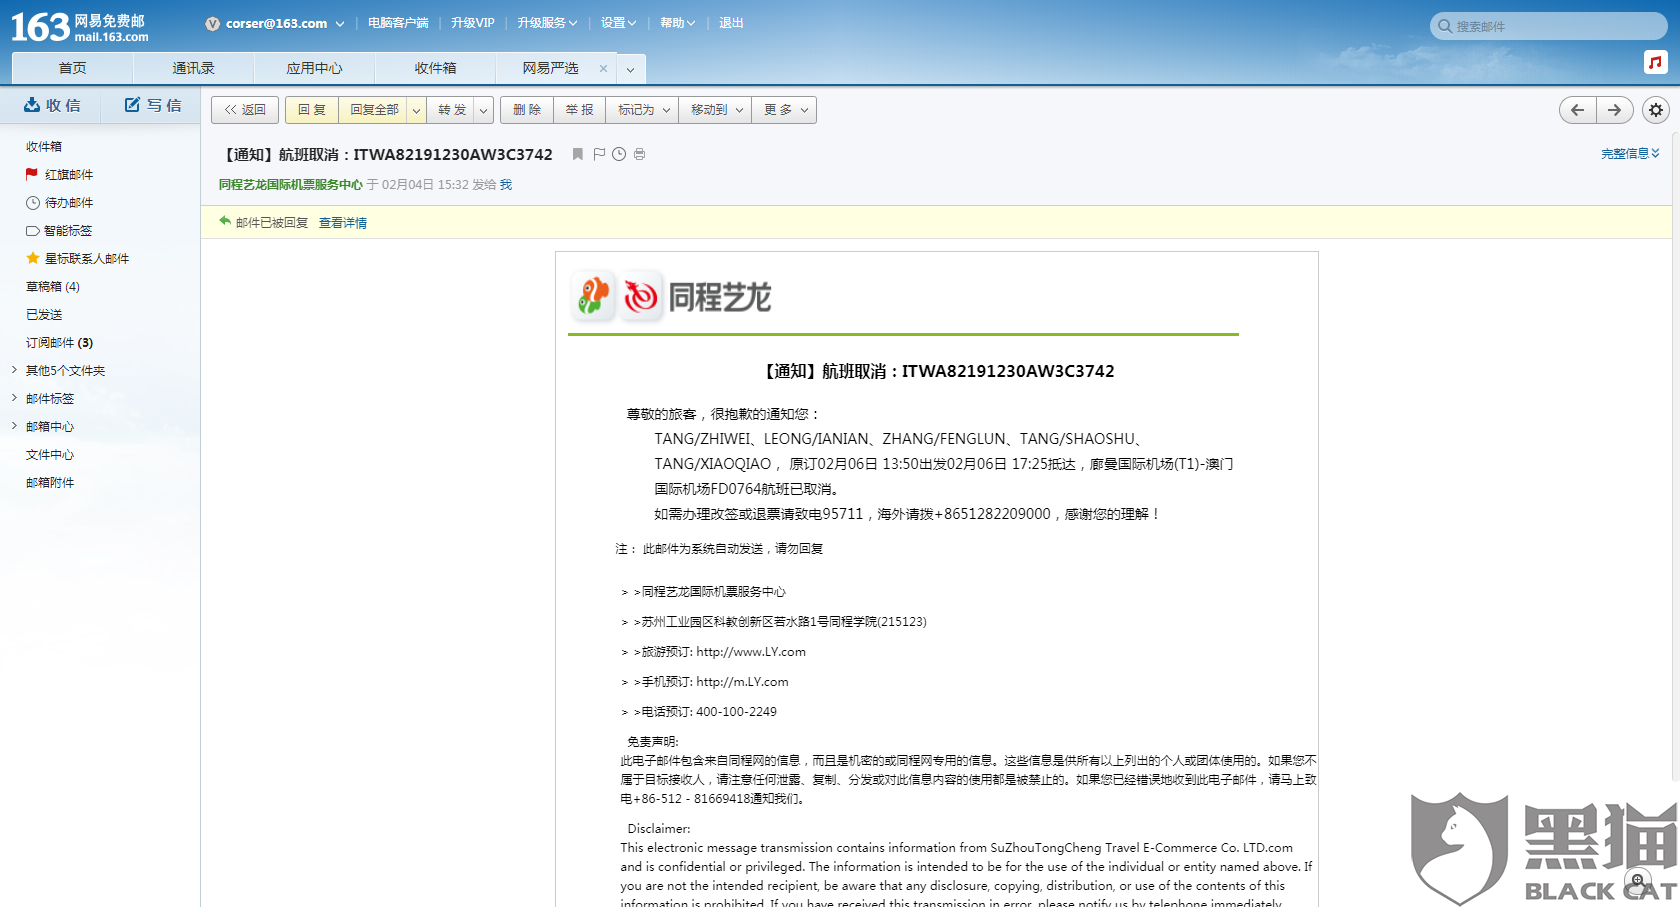Open 移动到 dropdown
This screenshot has height=907, width=1680.
(715, 110)
